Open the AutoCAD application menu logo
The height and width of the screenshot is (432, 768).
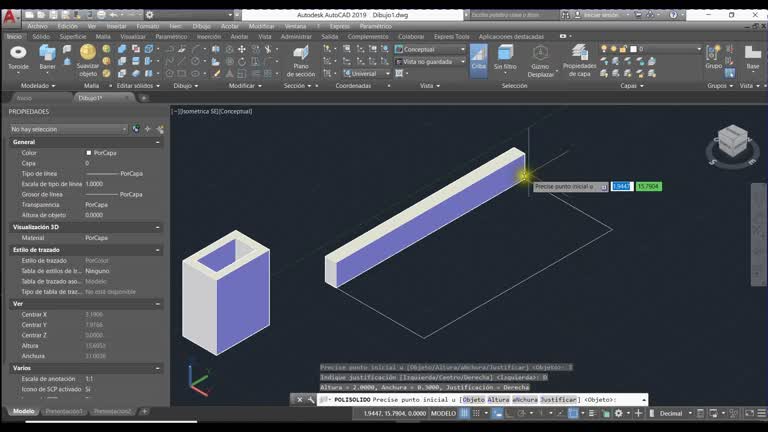[10, 17]
